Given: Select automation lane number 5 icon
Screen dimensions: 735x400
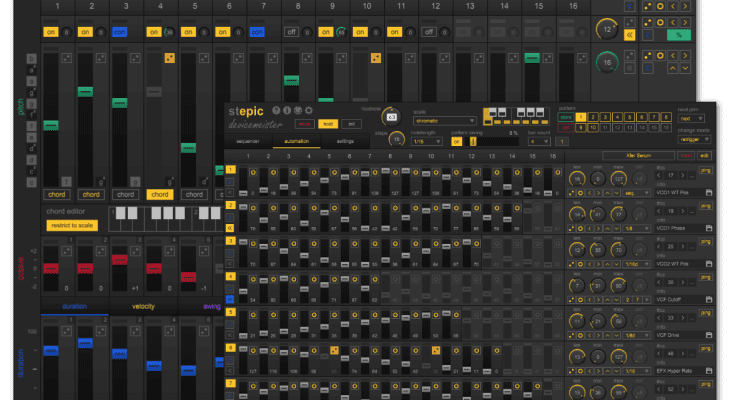Looking at the screenshot, I should click(231, 311).
